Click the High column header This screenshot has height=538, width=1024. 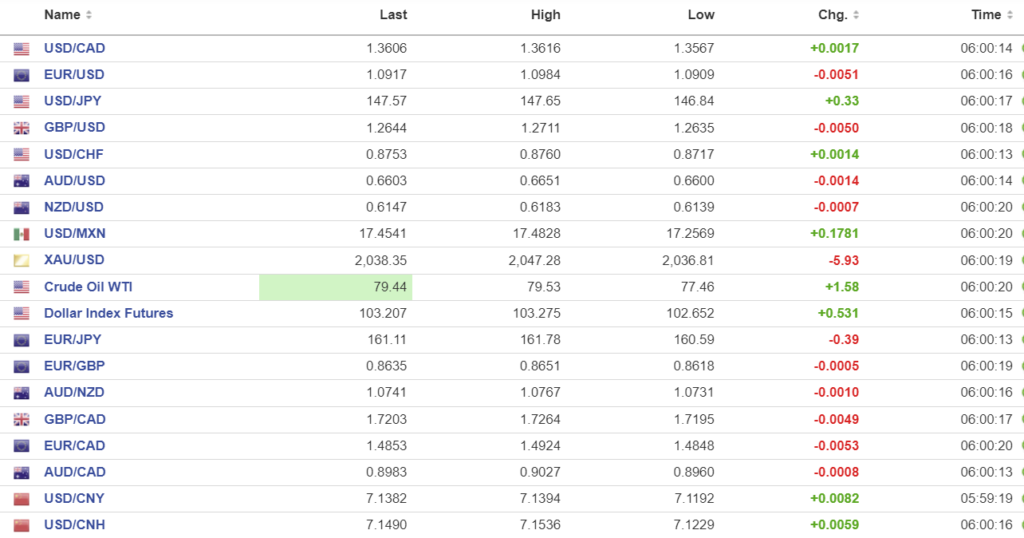tap(546, 15)
